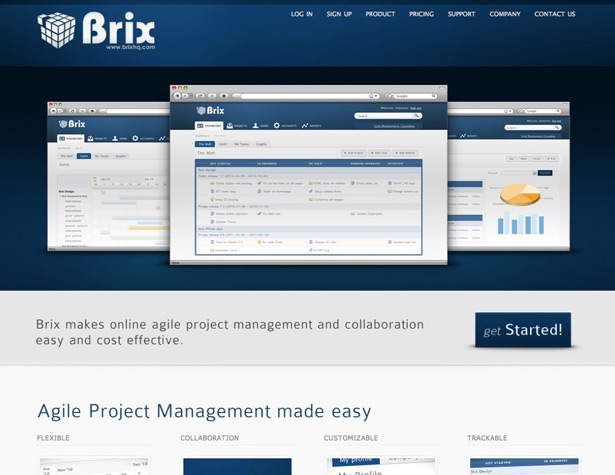This screenshot has height=475, width=615.
Task: Open company dropdown in center window header
Action: click(x=397, y=126)
